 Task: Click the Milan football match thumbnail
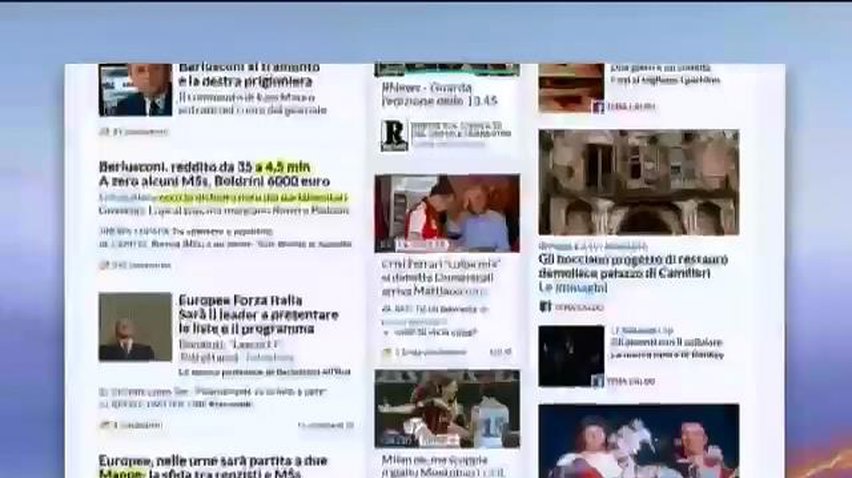click(447, 409)
